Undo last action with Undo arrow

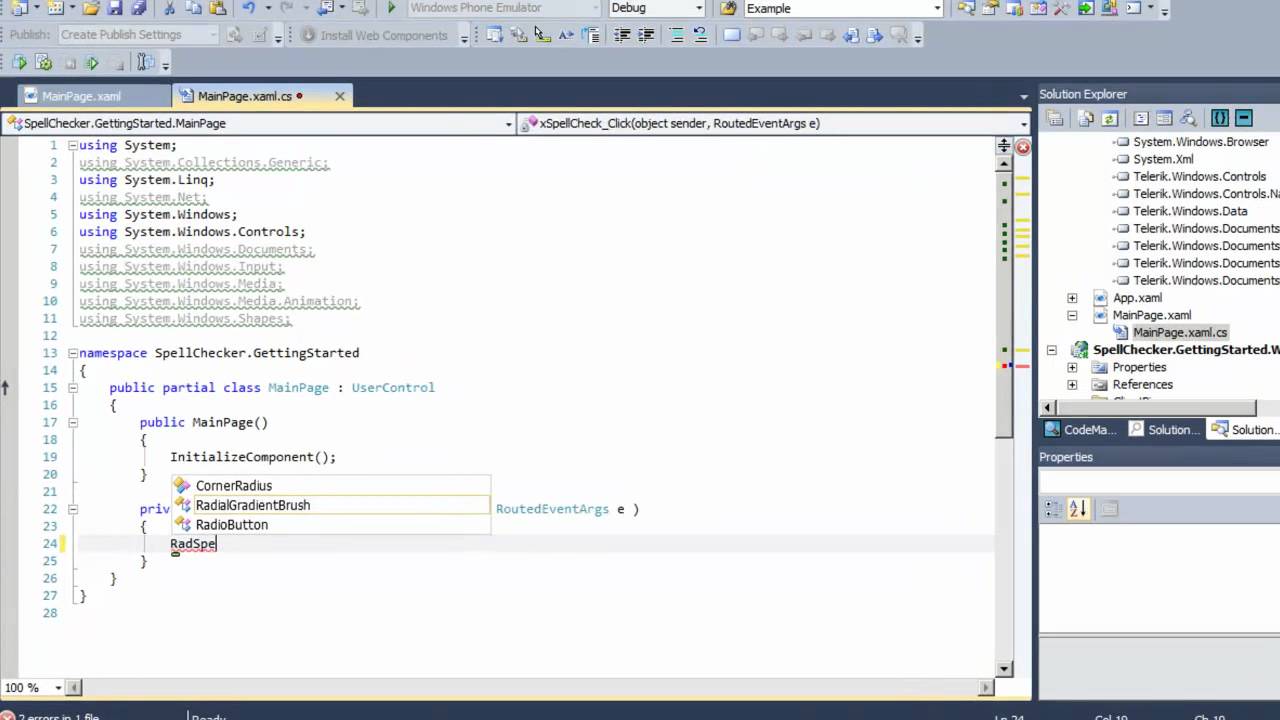(x=248, y=8)
